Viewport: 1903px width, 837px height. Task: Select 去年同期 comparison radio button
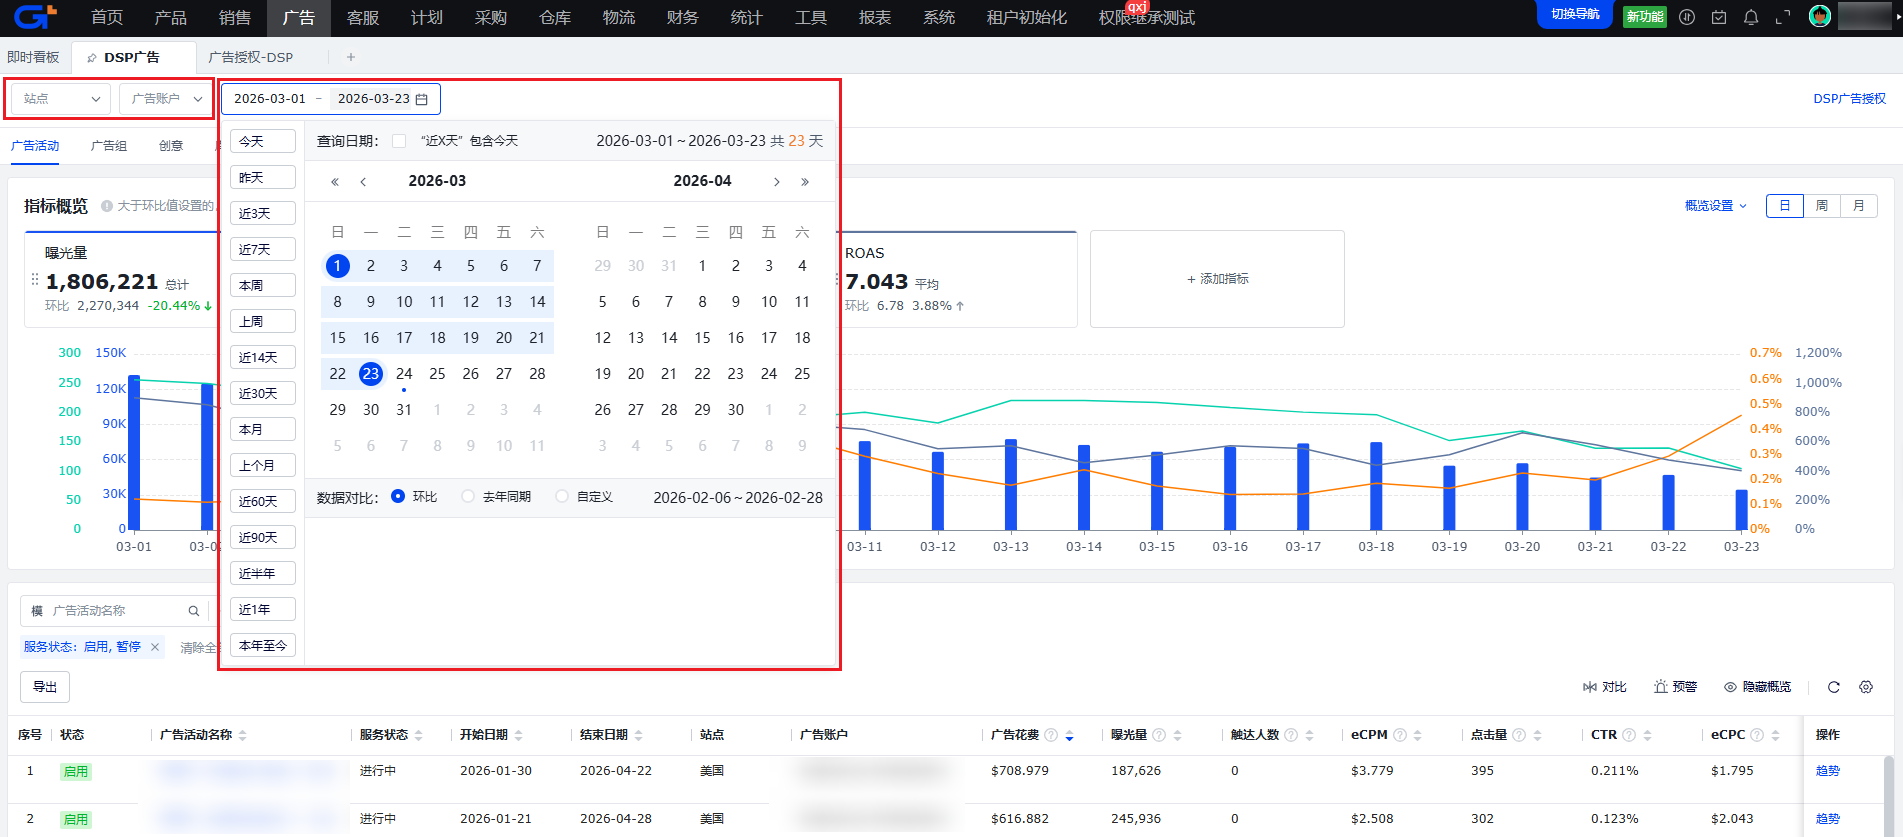tap(468, 496)
